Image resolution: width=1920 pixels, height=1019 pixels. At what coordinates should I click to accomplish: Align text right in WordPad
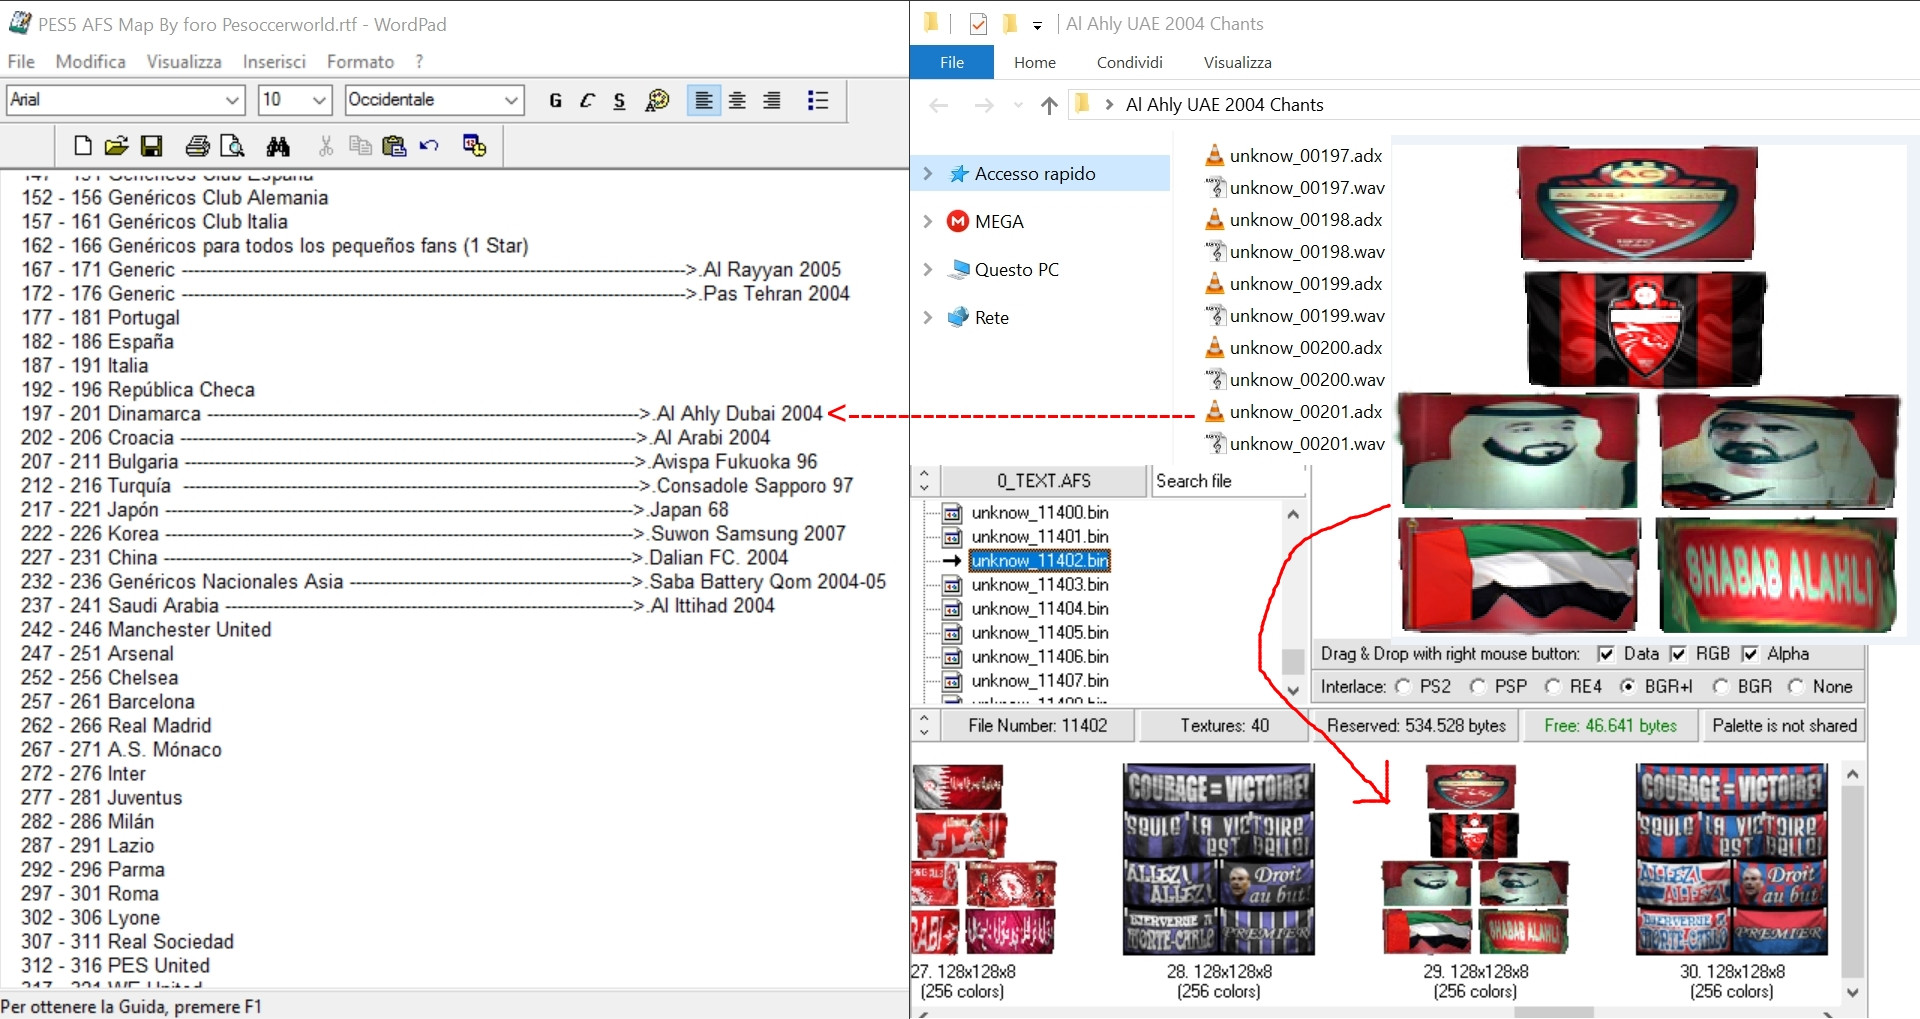[771, 100]
